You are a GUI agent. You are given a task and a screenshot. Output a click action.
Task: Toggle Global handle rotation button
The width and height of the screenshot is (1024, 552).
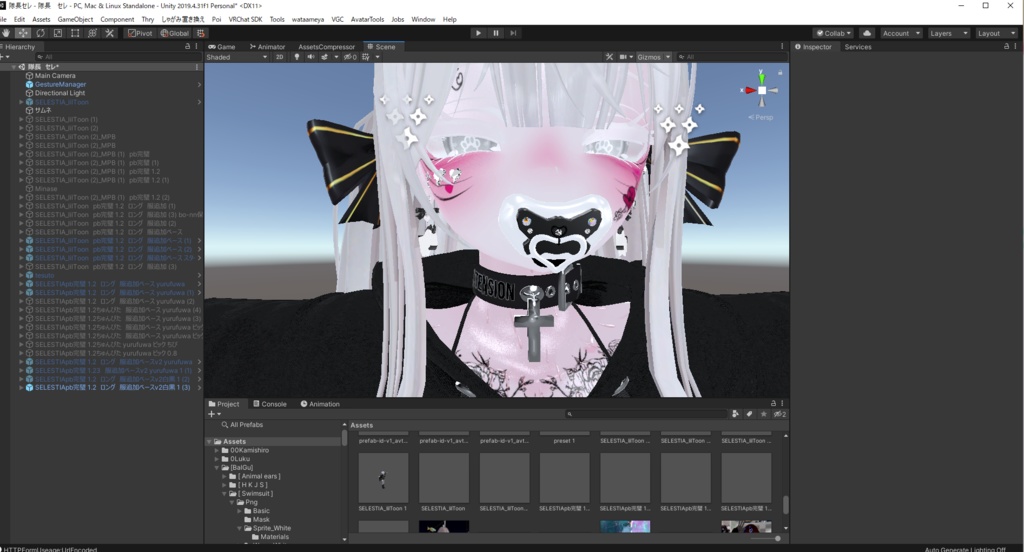(174, 33)
